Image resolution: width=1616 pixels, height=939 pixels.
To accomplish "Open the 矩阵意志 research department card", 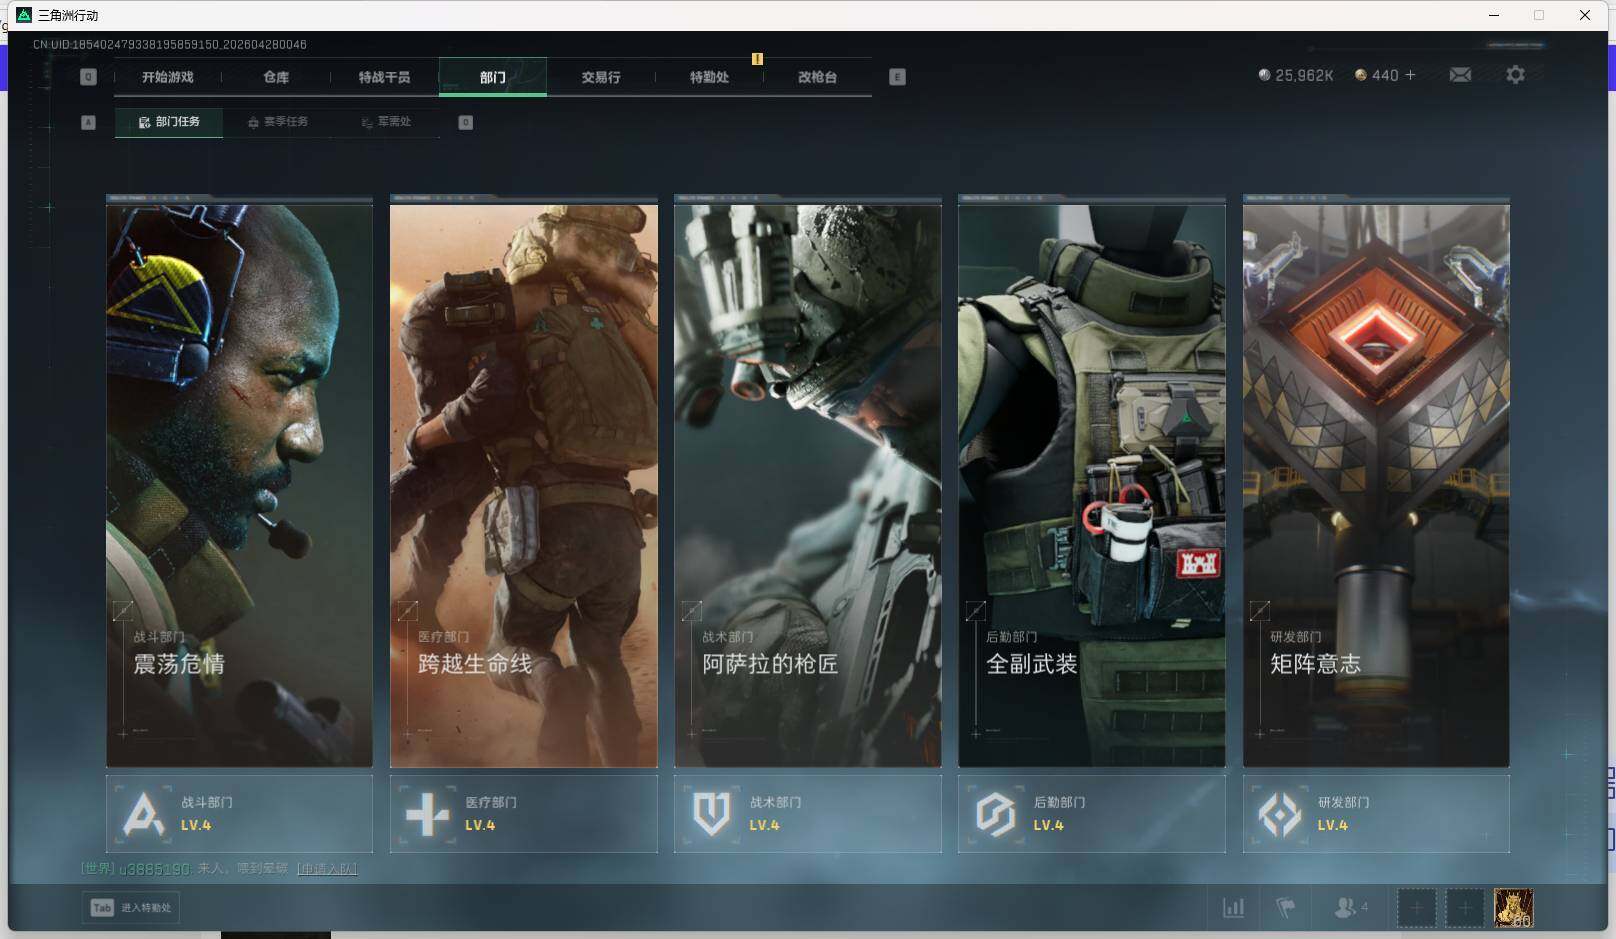I will 1376,486.
